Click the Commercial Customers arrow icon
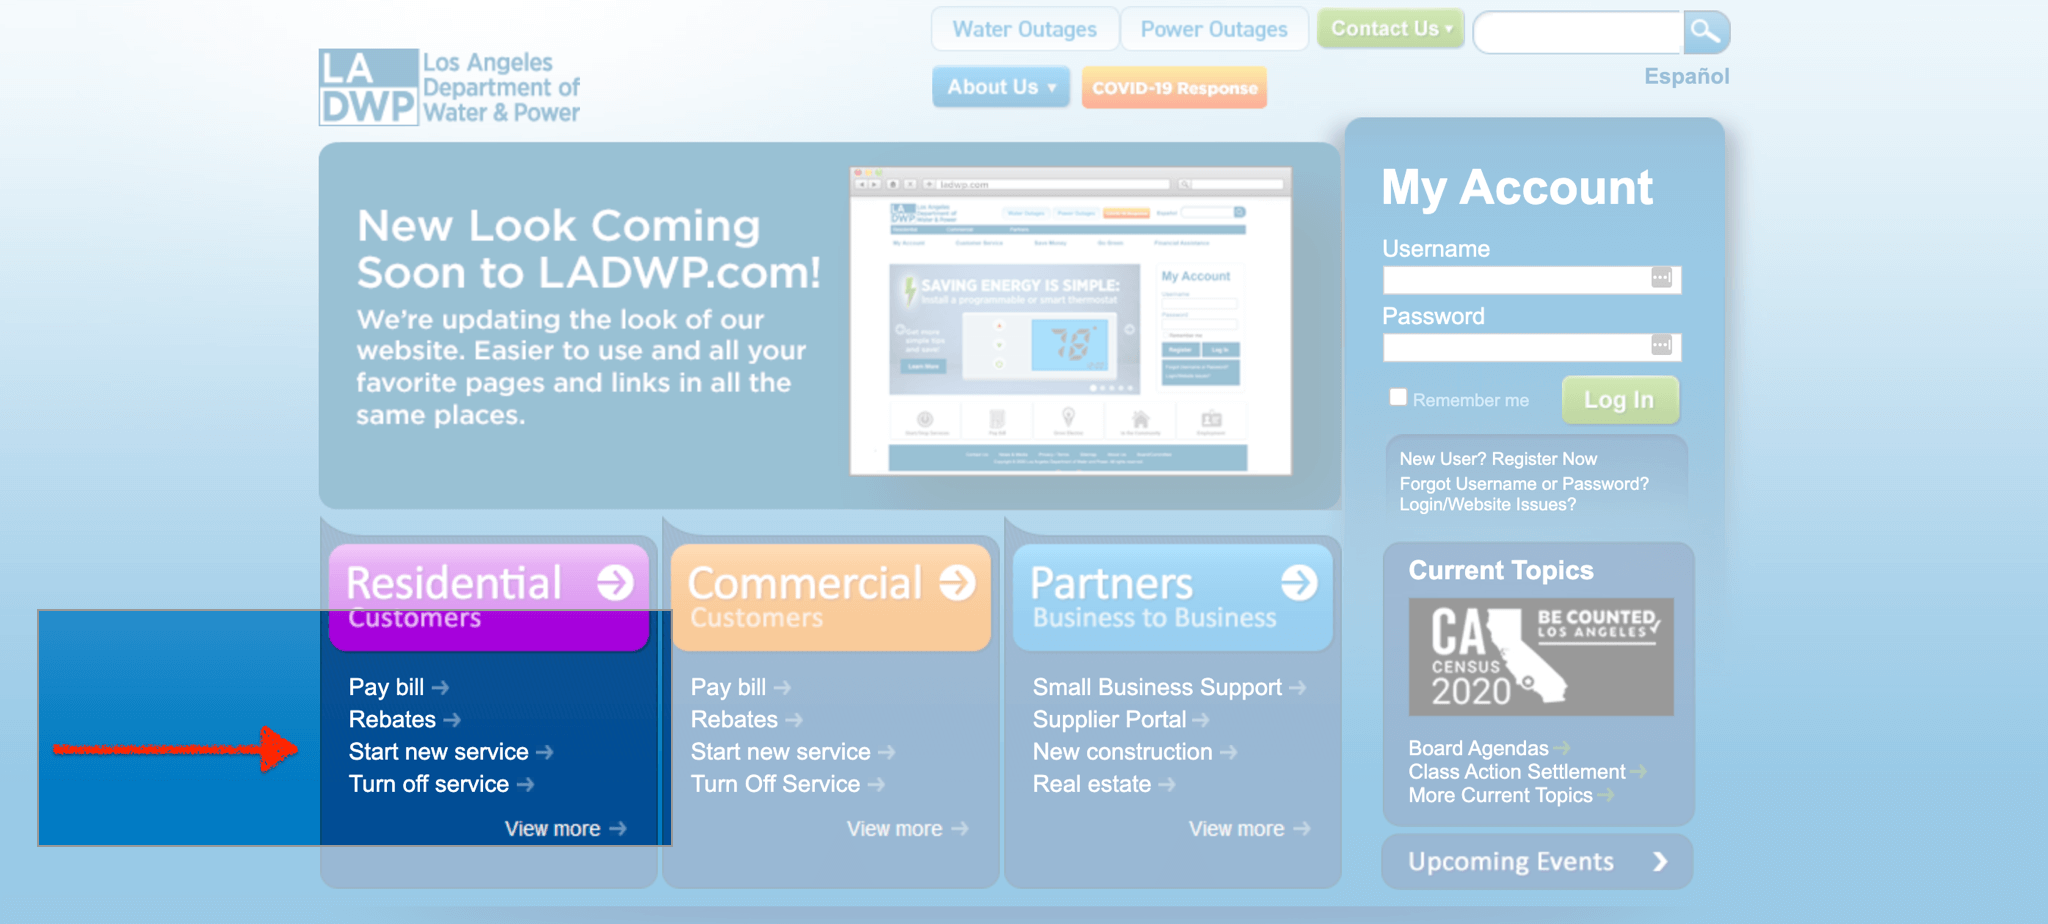Viewport: 2048px width, 924px height. click(957, 582)
